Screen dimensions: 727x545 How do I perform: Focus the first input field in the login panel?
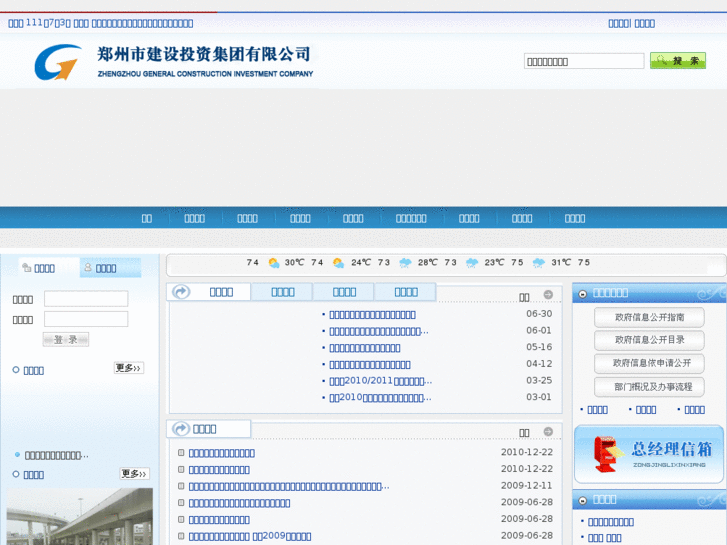86,299
